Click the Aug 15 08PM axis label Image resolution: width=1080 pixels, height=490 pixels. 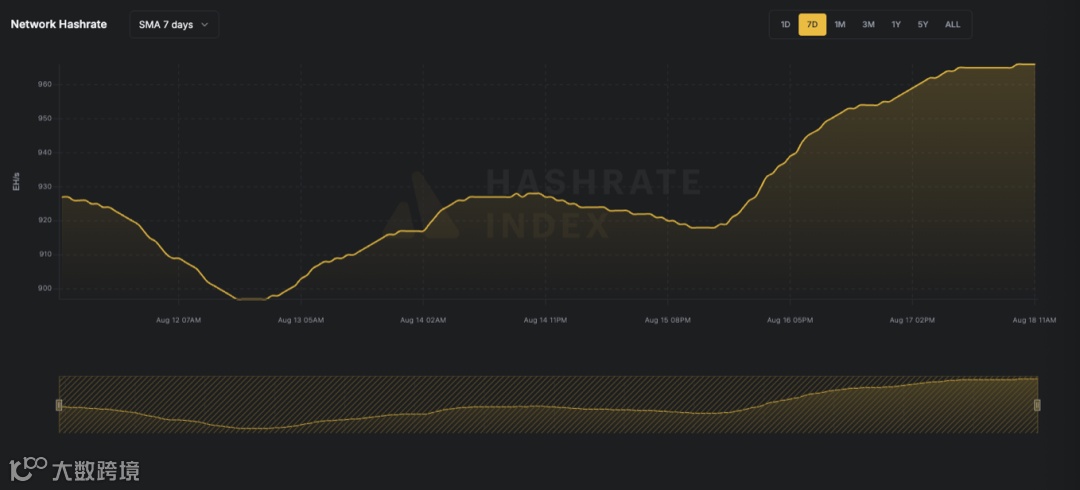coord(667,320)
